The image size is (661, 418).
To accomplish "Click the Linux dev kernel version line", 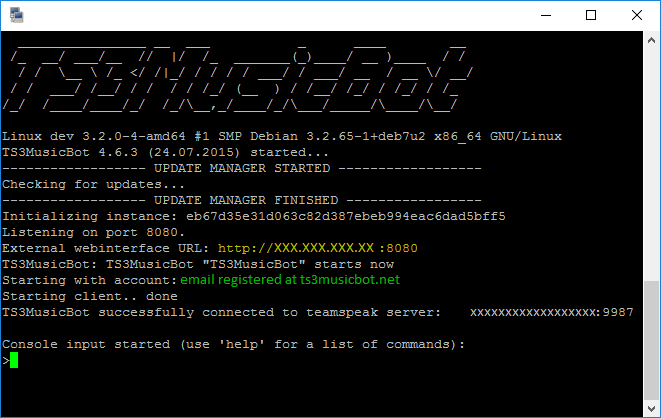I will click(x=282, y=136).
